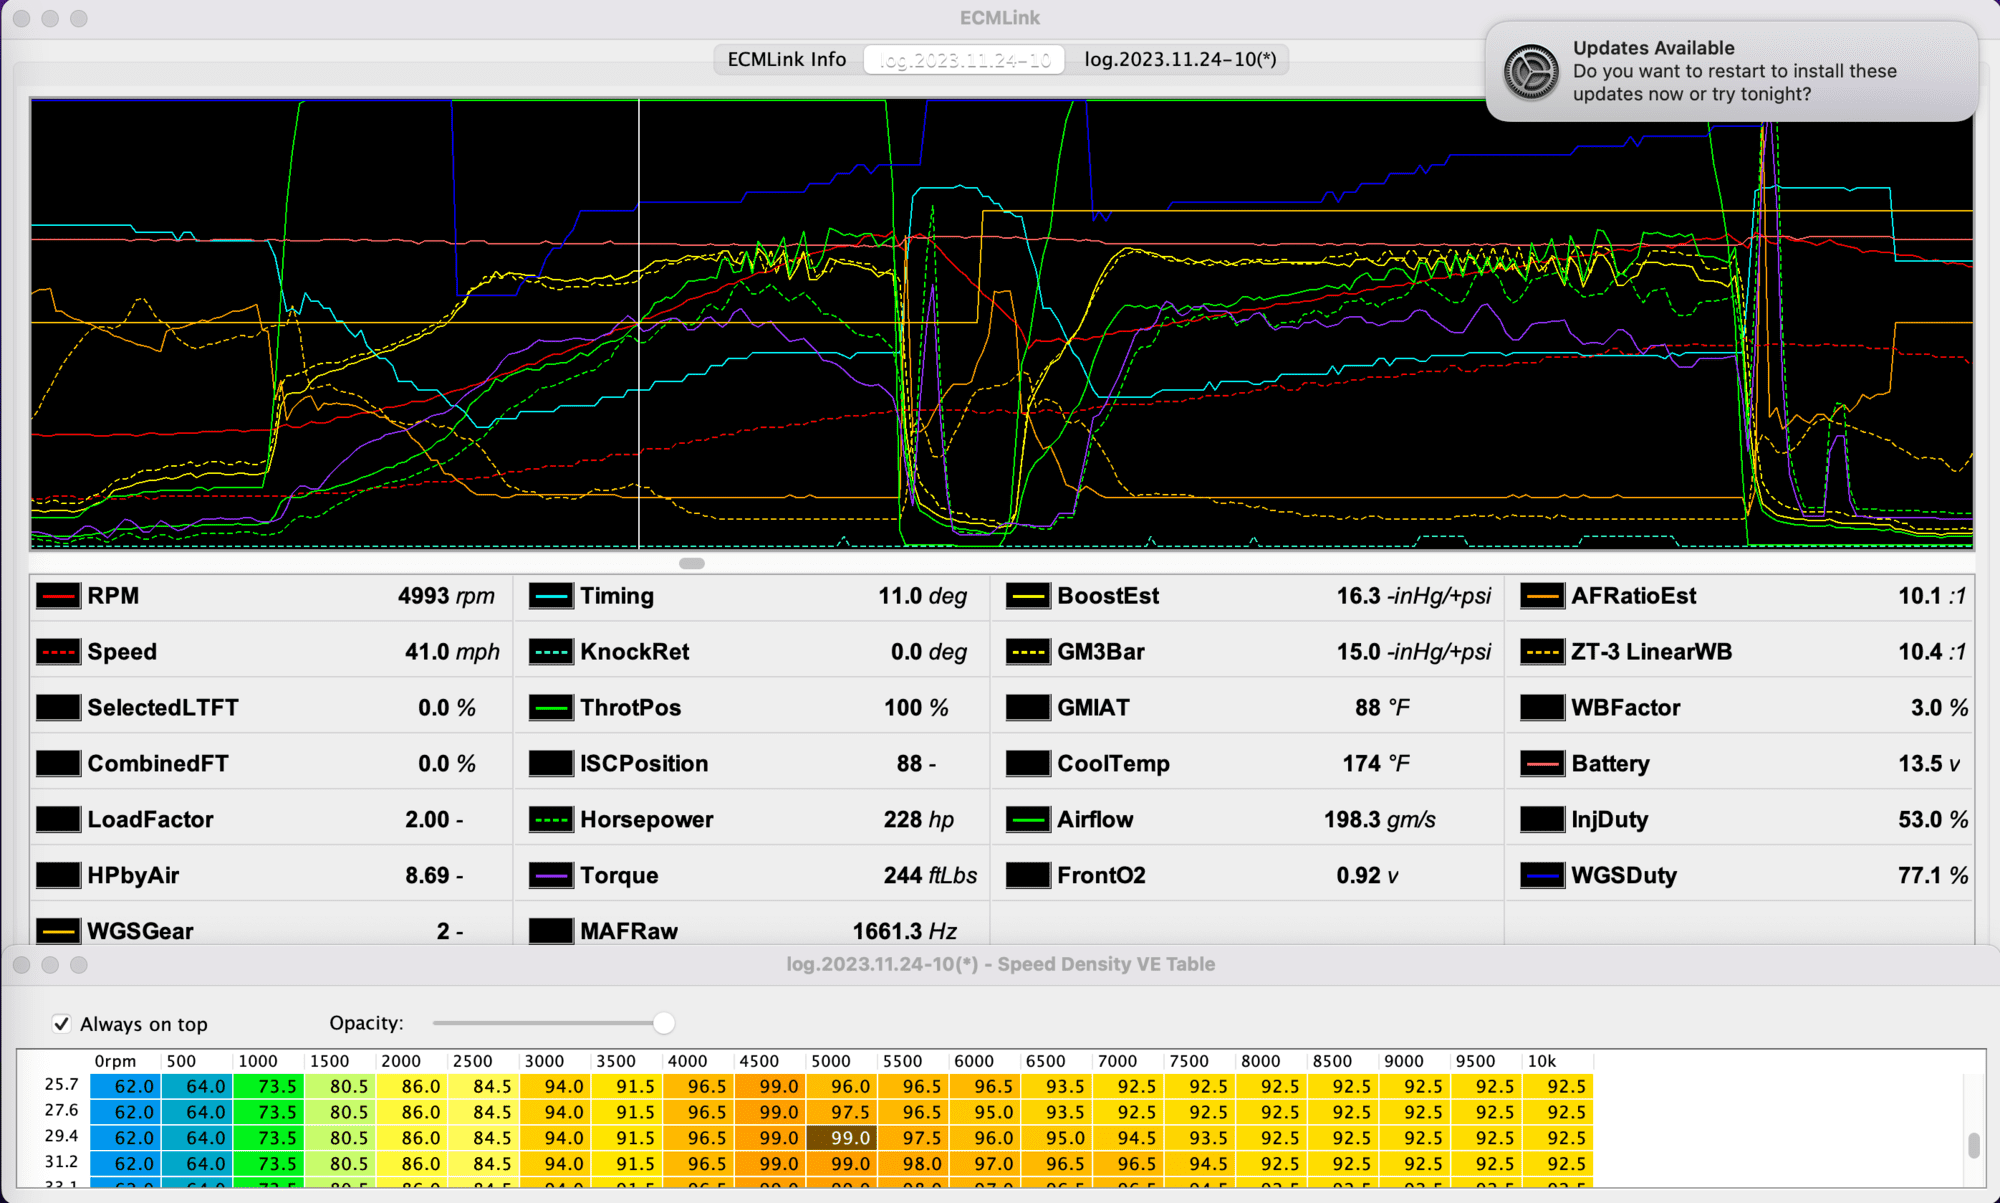The image size is (2000, 1203).
Task: Click the LoadFactor color swatch
Action: pyautogui.click(x=58, y=821)
